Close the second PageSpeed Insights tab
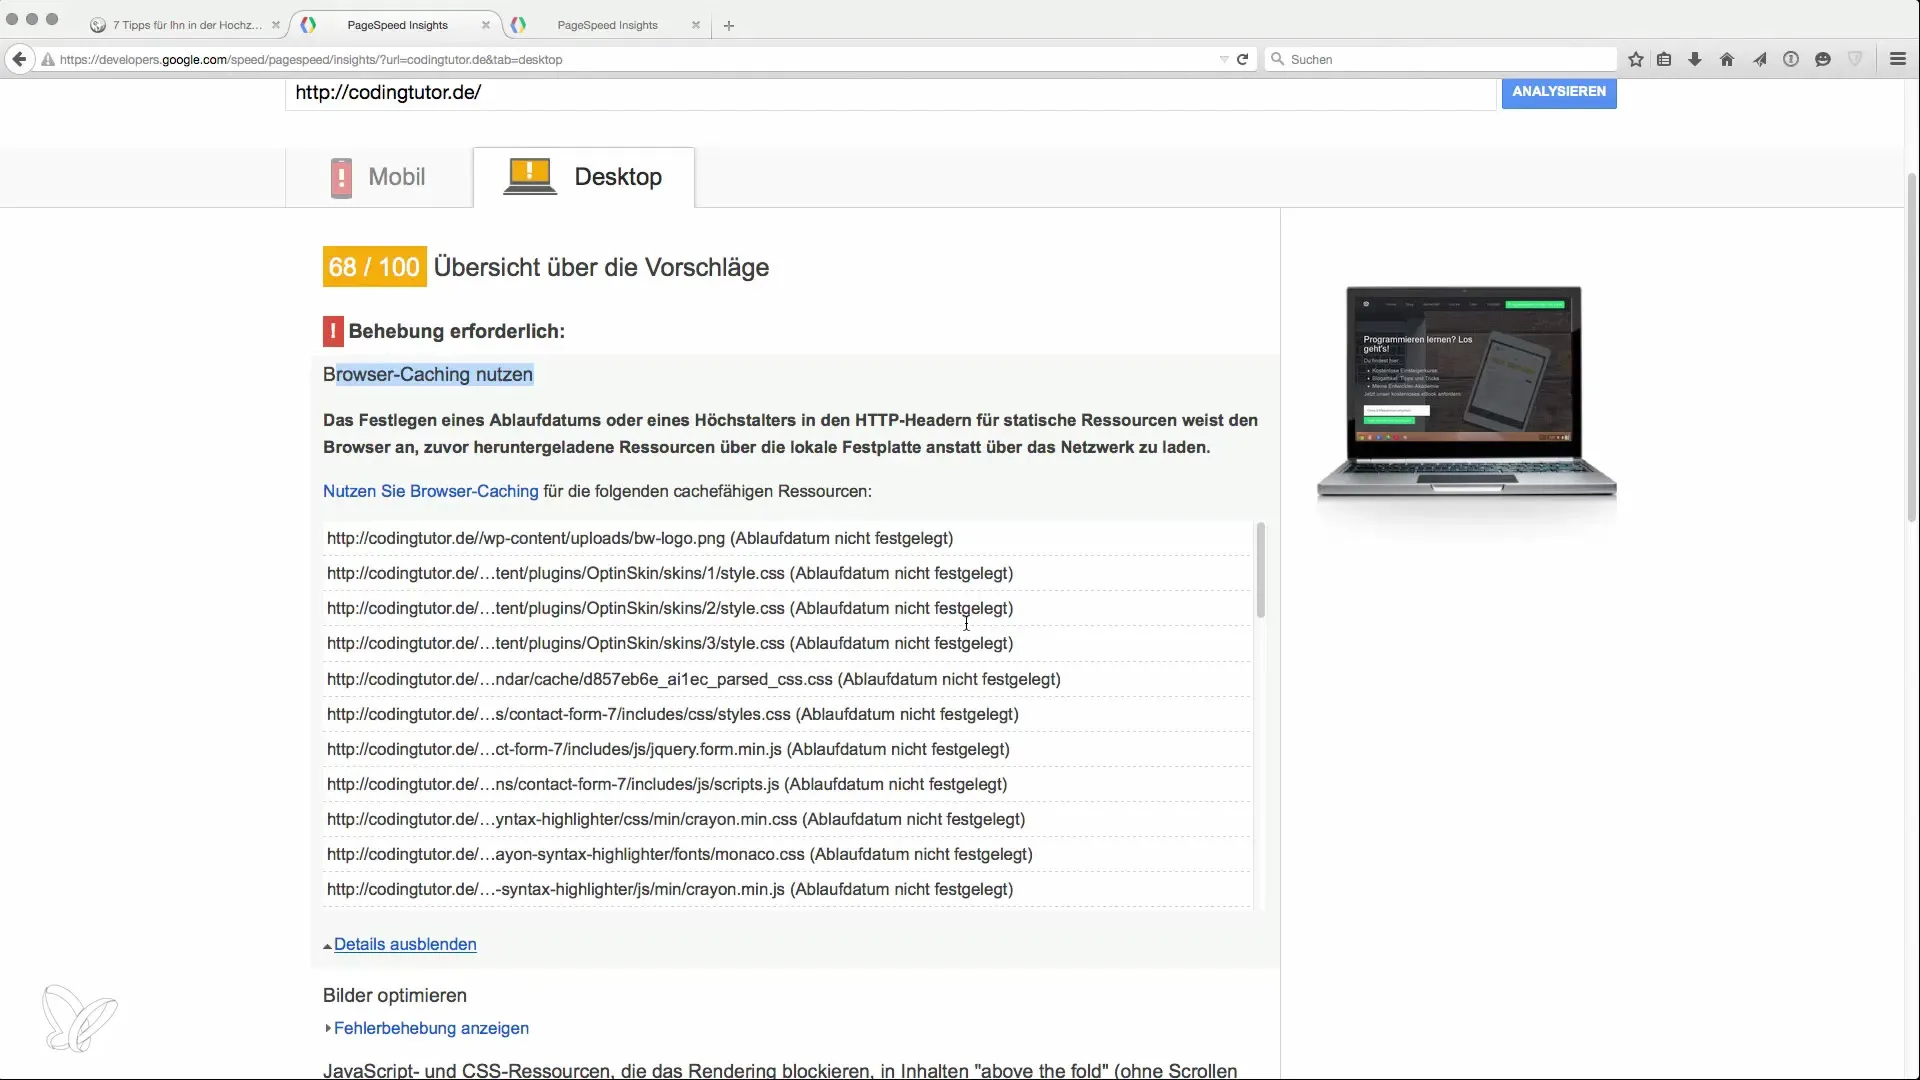This screenshot has width=1920, height=1080. click(696, 25)
